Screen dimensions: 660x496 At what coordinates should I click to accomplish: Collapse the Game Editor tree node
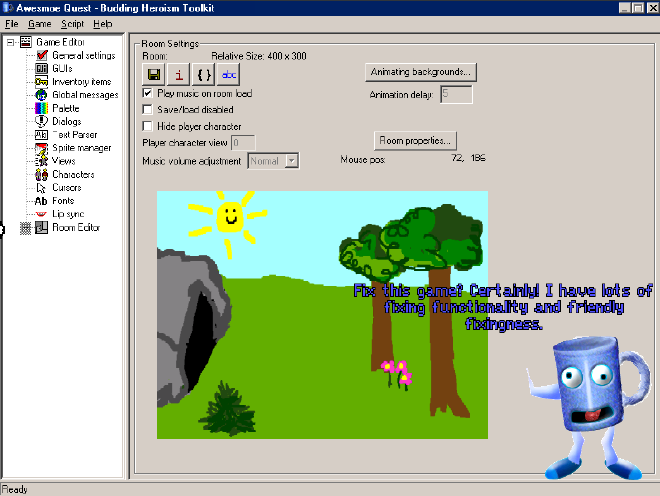pos(10,42)
